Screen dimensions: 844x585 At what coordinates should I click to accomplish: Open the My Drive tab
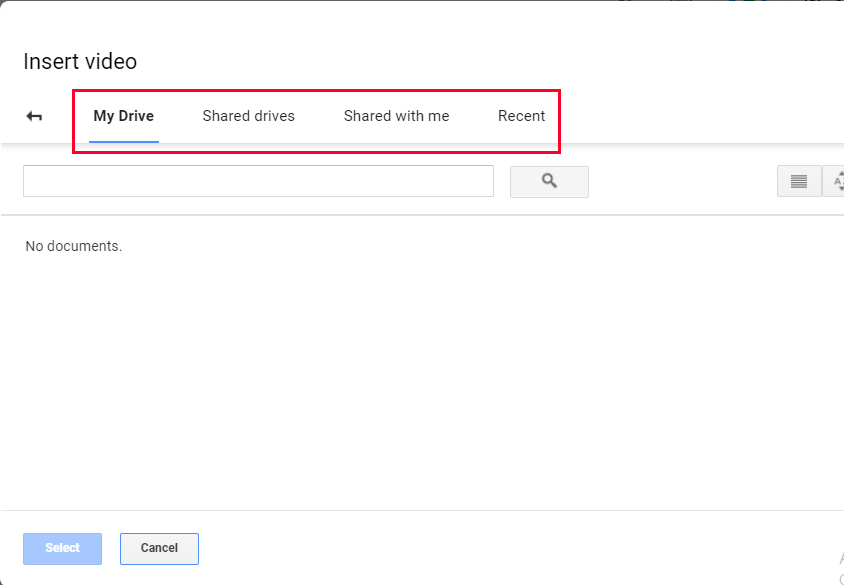point(124,116)
